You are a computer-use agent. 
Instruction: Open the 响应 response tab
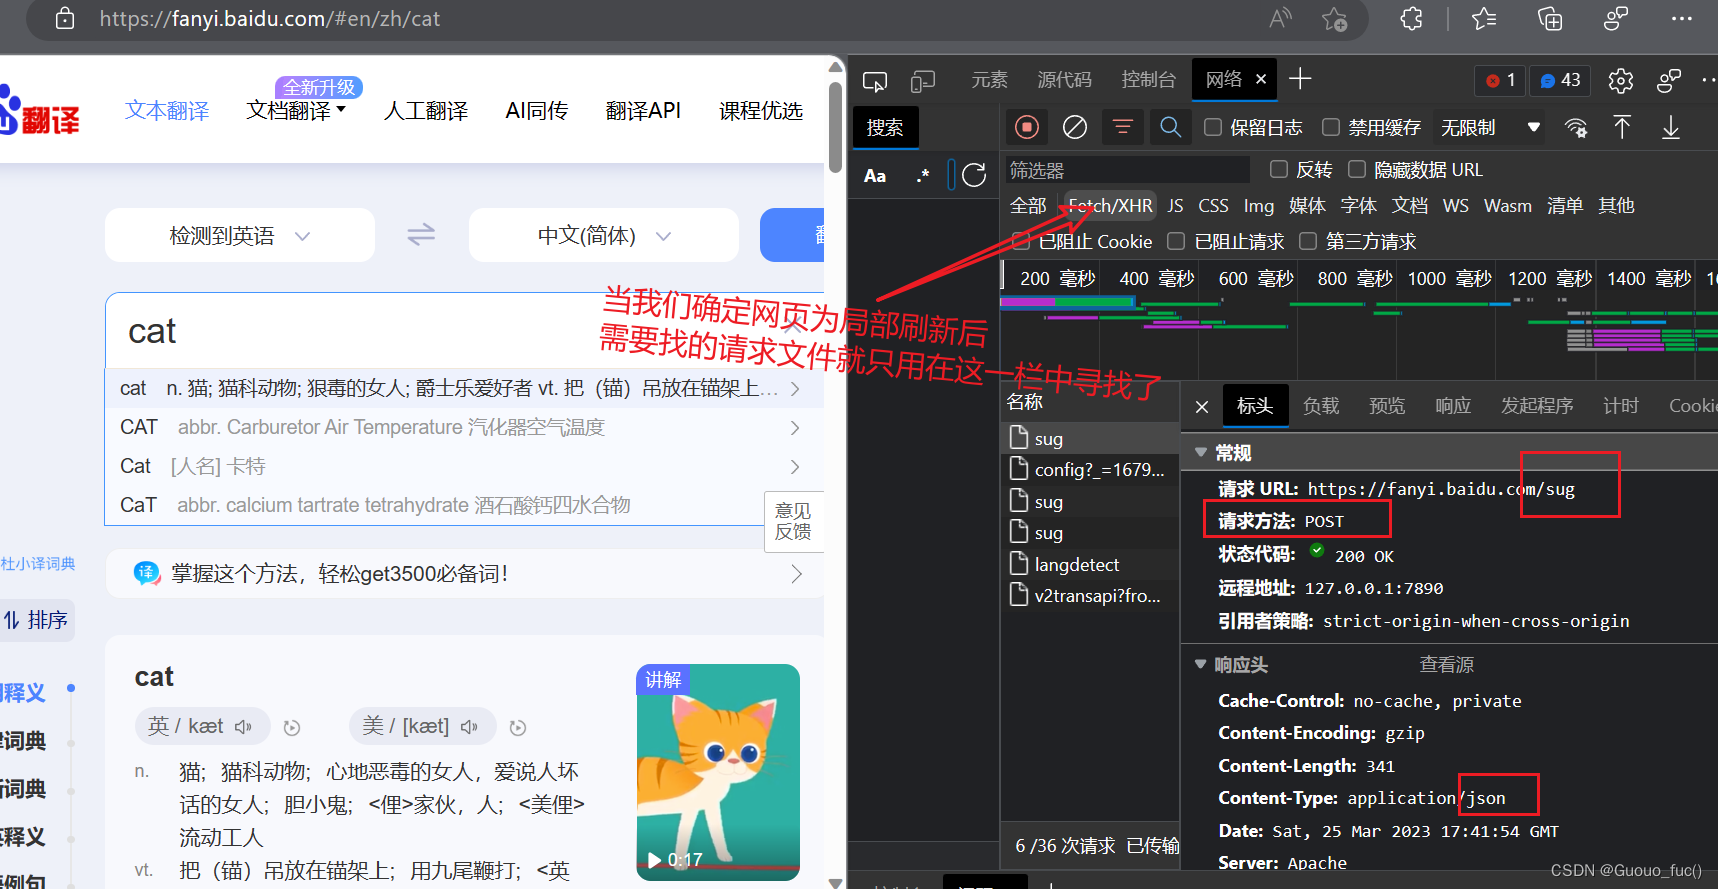[x=1453, y=406]
